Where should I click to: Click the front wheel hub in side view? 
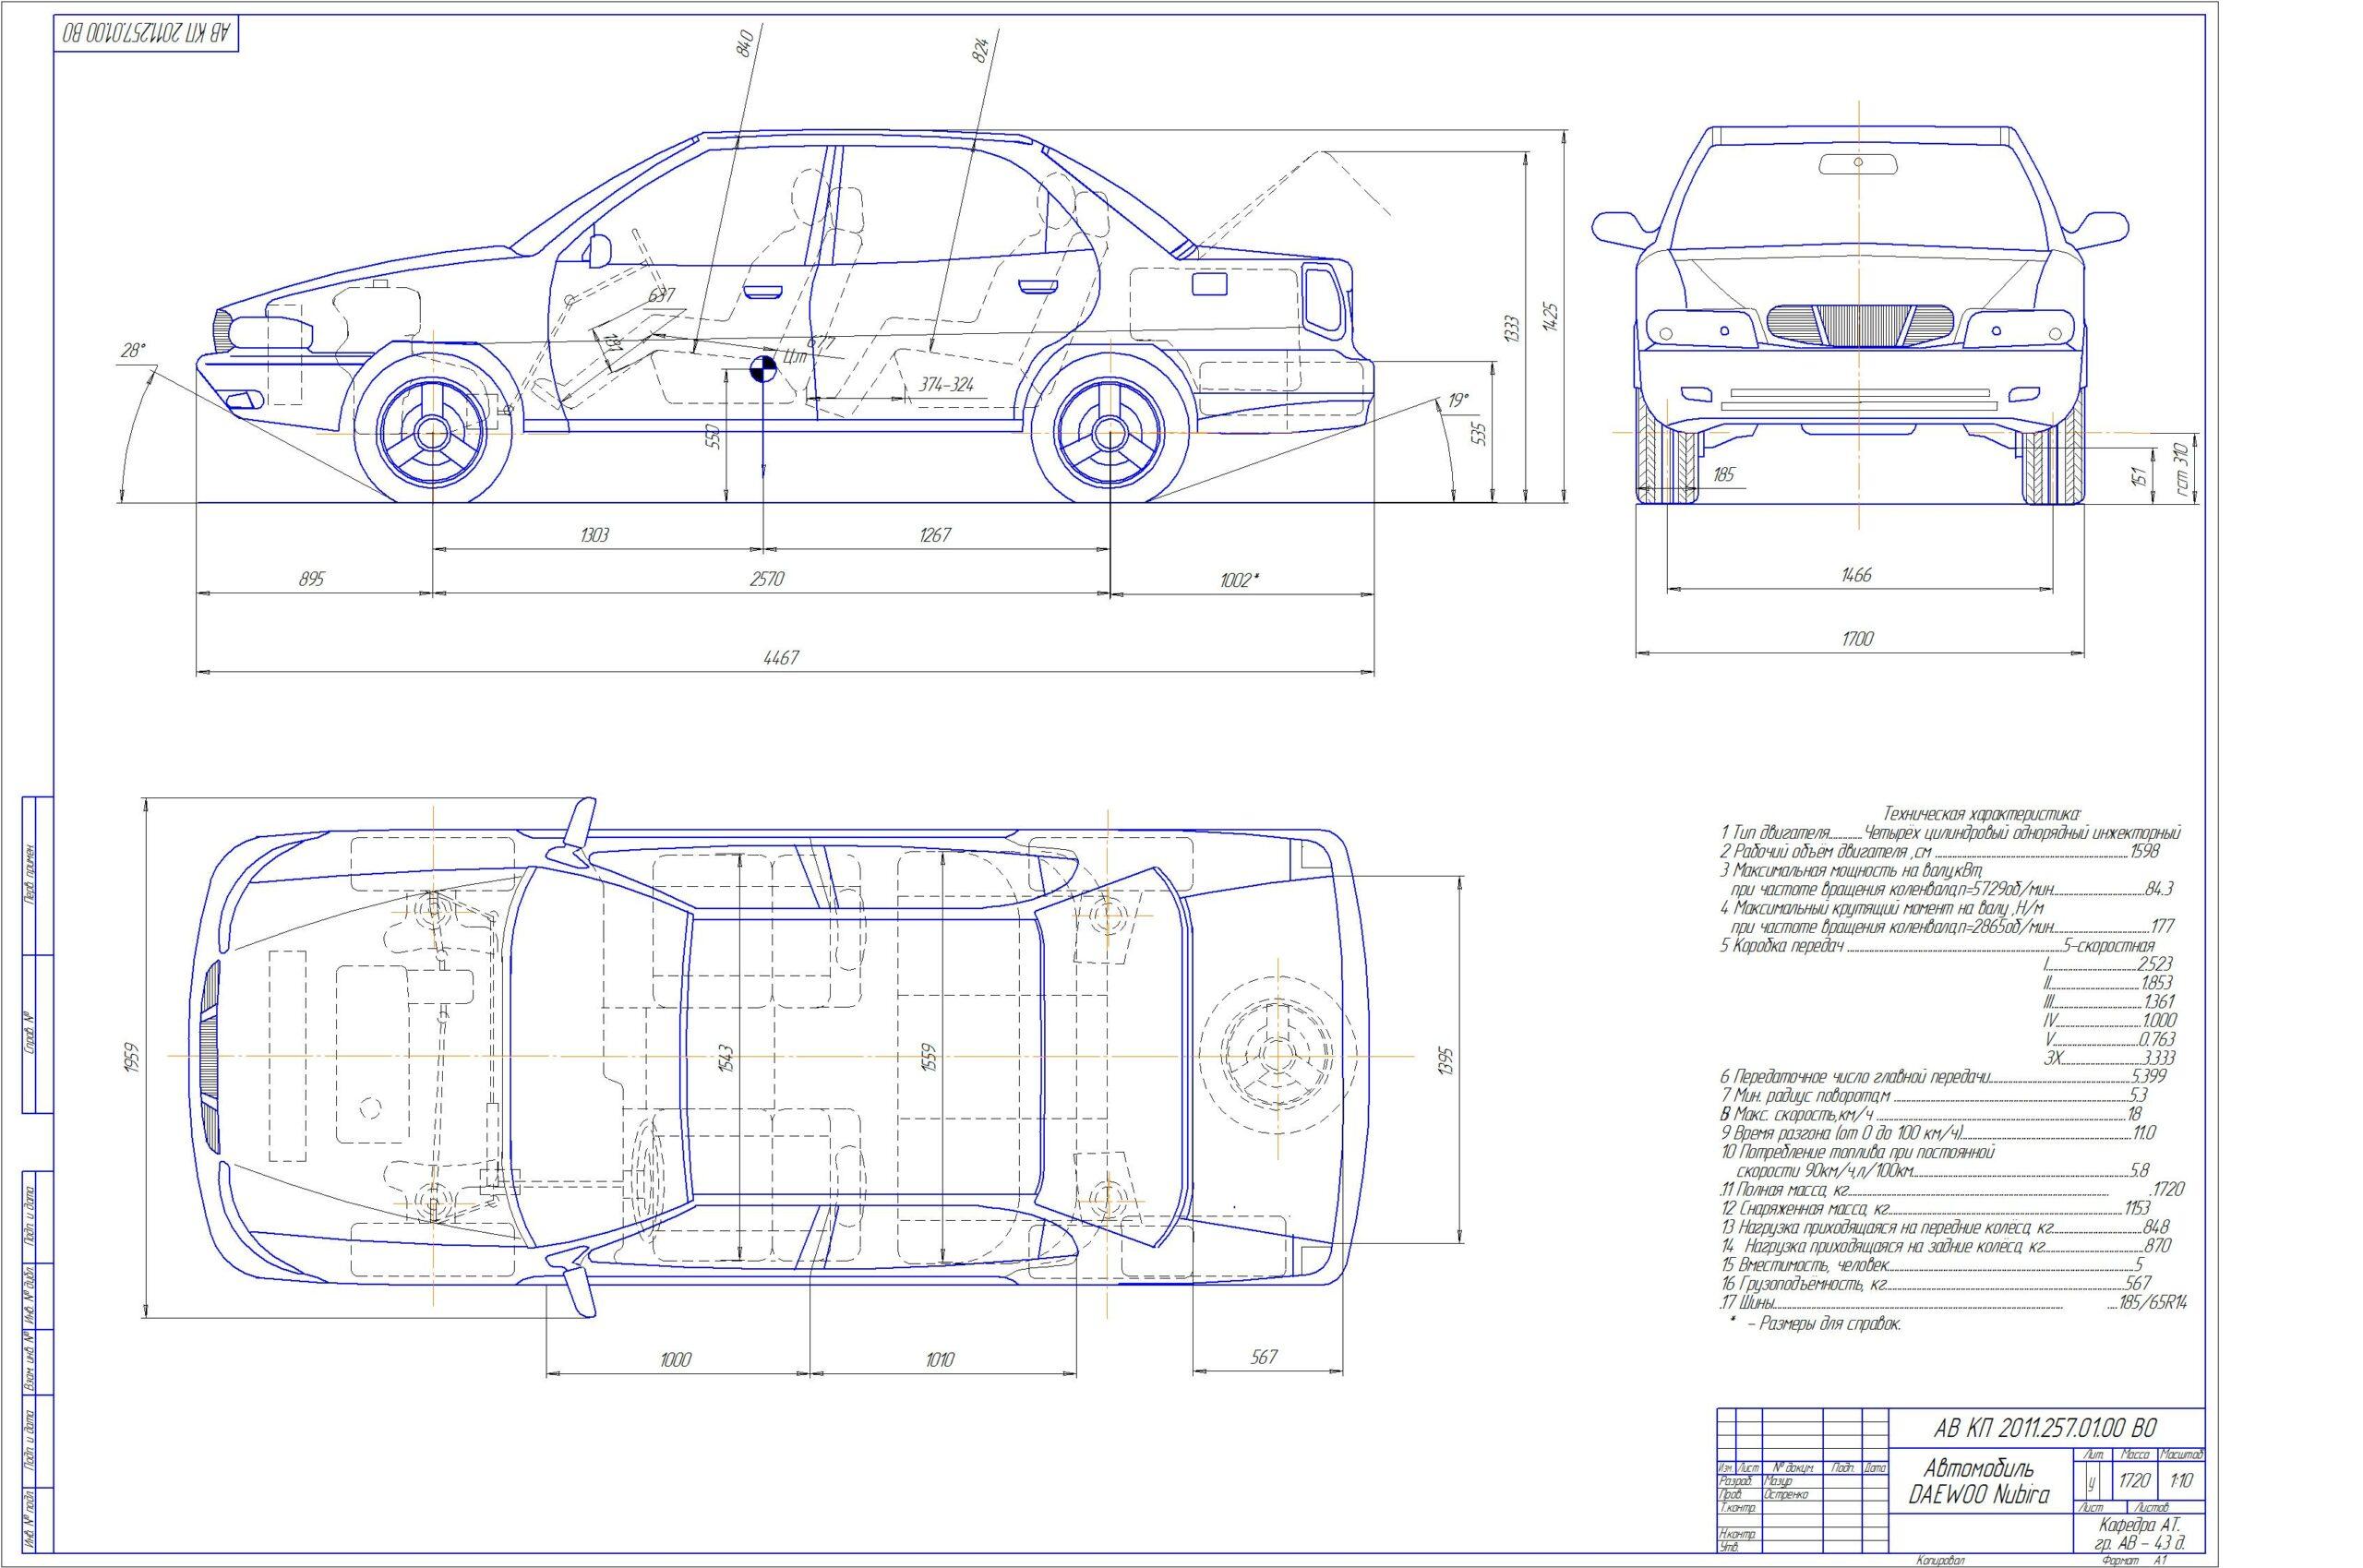pyautogui.click(x=433, y=433)
